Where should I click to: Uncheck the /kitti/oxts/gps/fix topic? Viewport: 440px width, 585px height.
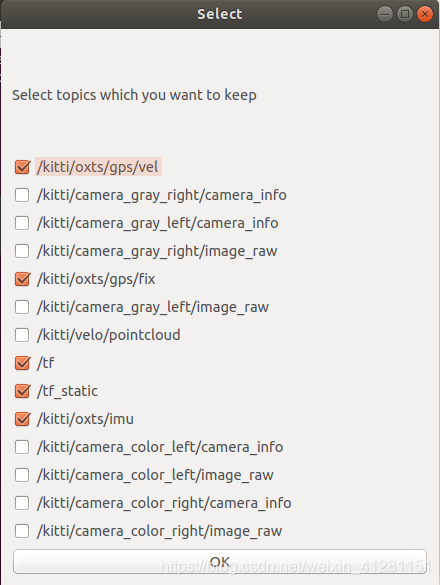click(22, 279)
